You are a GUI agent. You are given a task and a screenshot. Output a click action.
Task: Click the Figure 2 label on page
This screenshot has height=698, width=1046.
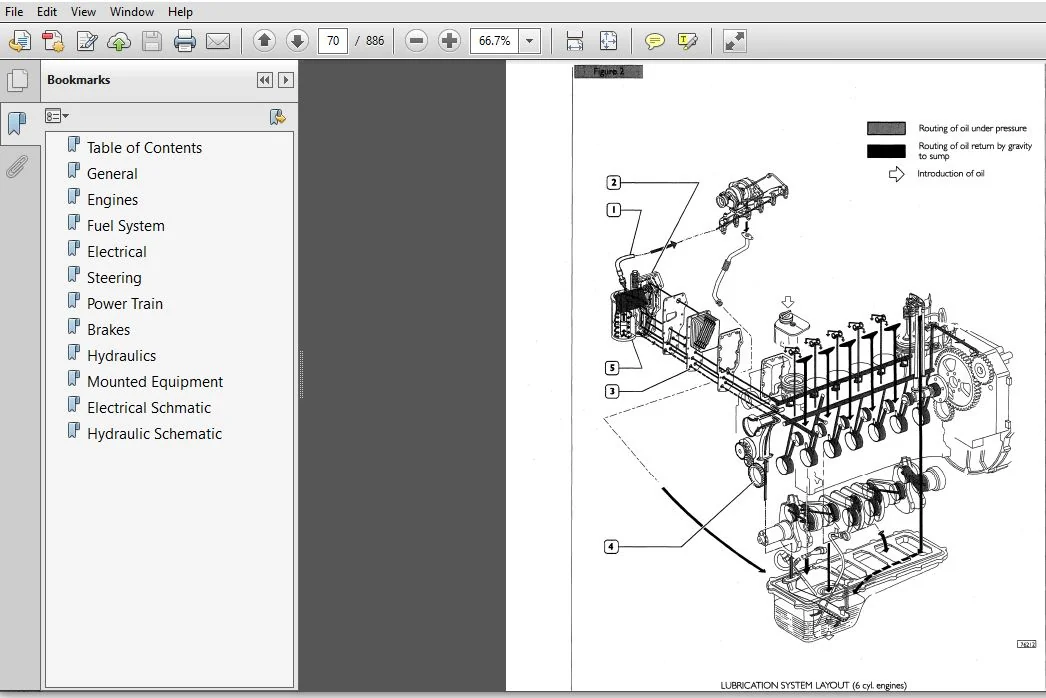608,71
